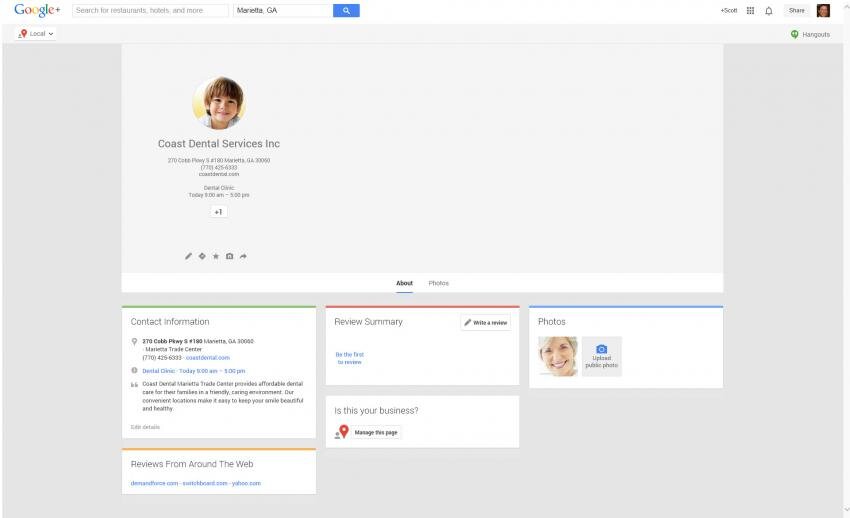Image resolution: width=850 pixels, height=518 pixels.
Task: Click the coastdental.com link under business name
Action: [x=219, y=174]
